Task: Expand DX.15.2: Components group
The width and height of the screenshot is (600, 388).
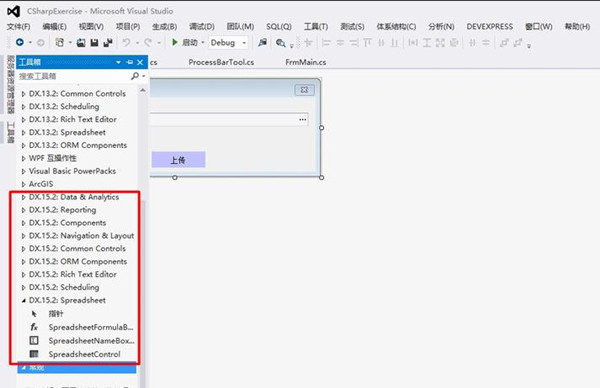Action: click(x=23, y=223)
